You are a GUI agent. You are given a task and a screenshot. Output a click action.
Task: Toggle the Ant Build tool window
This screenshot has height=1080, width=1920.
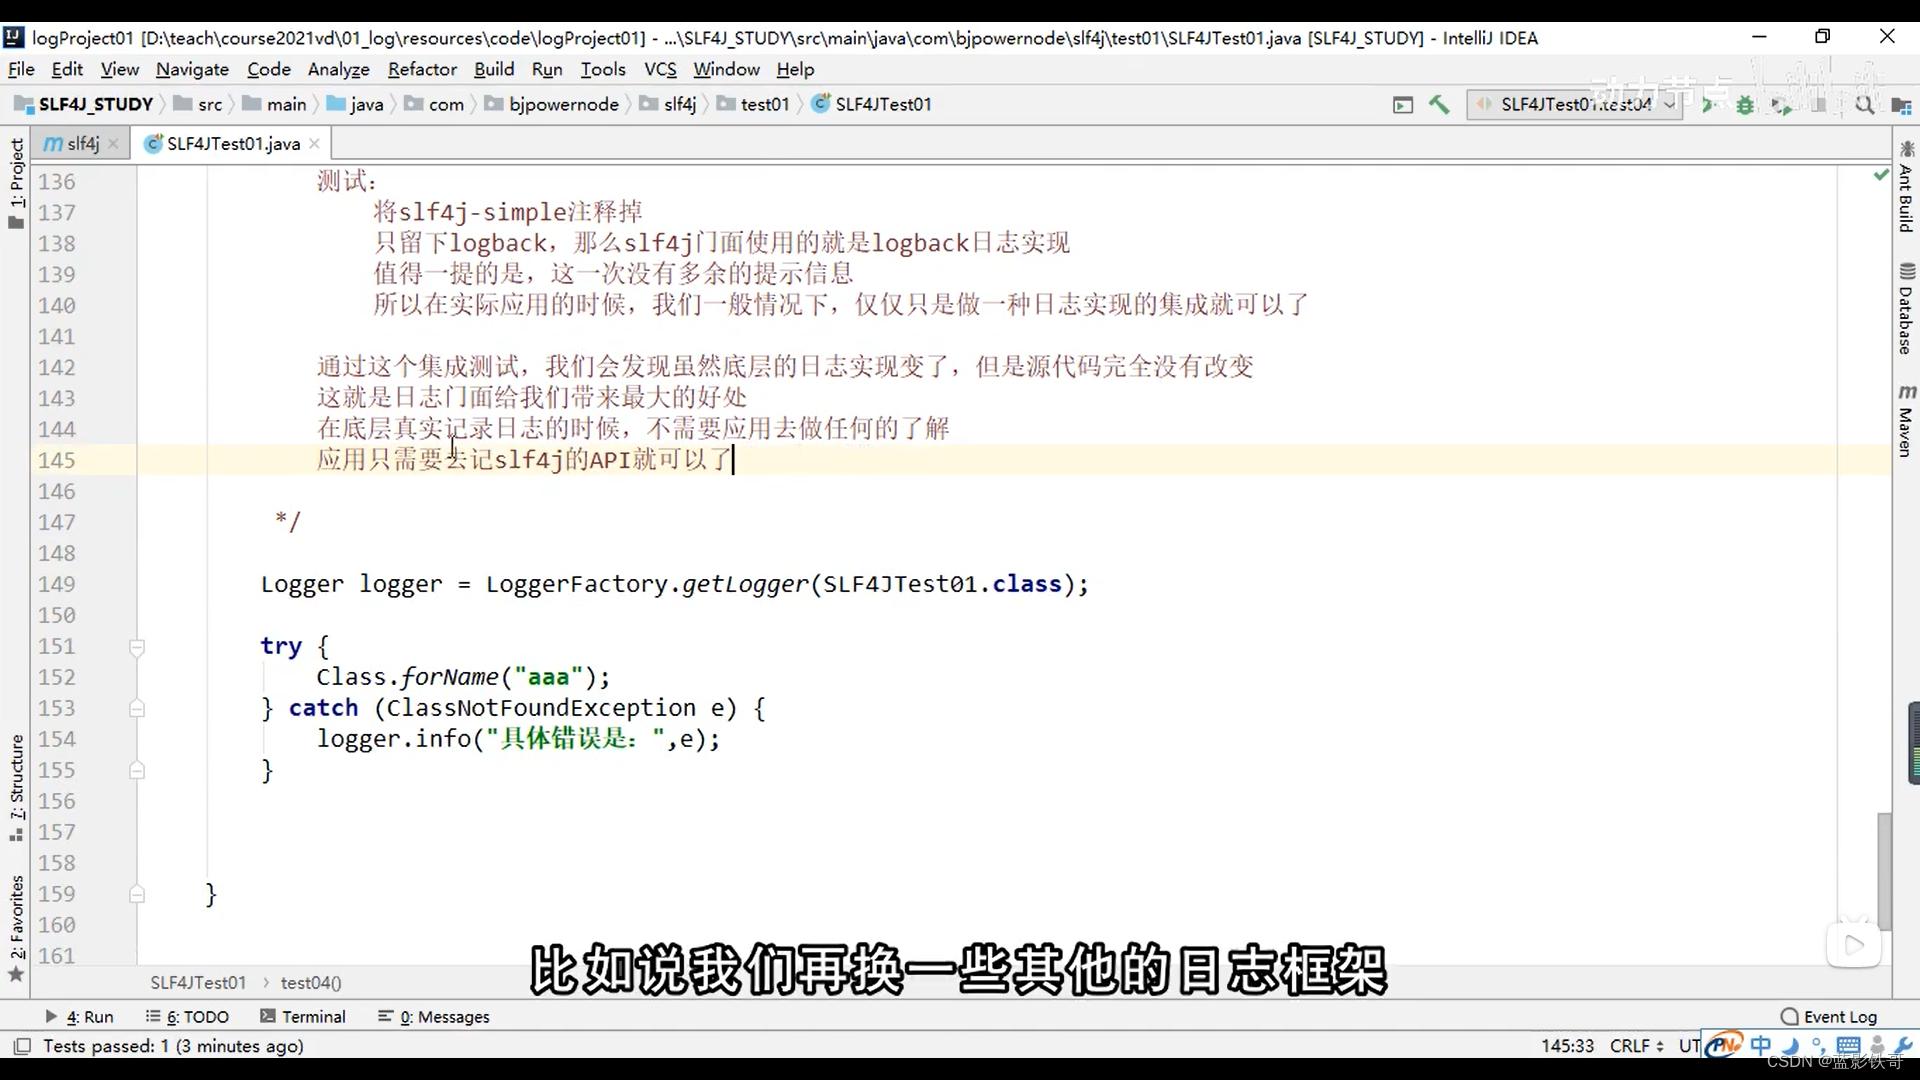pos(1906,186)
